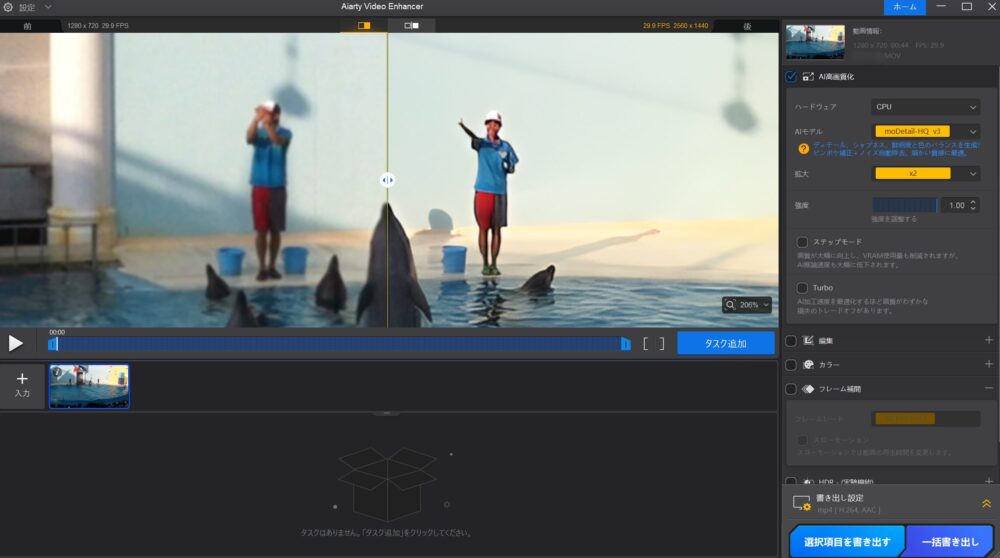Open the ハードウェア CPU dropdown

[x=925, y=107]
